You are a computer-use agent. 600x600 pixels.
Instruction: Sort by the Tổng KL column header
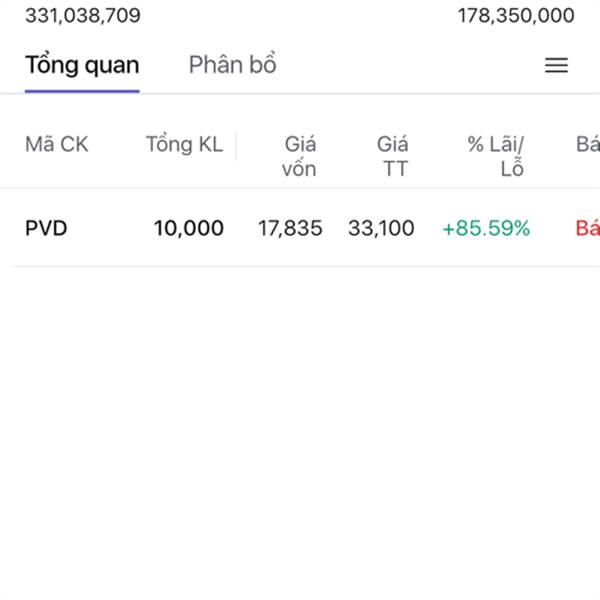pos(184,144)
